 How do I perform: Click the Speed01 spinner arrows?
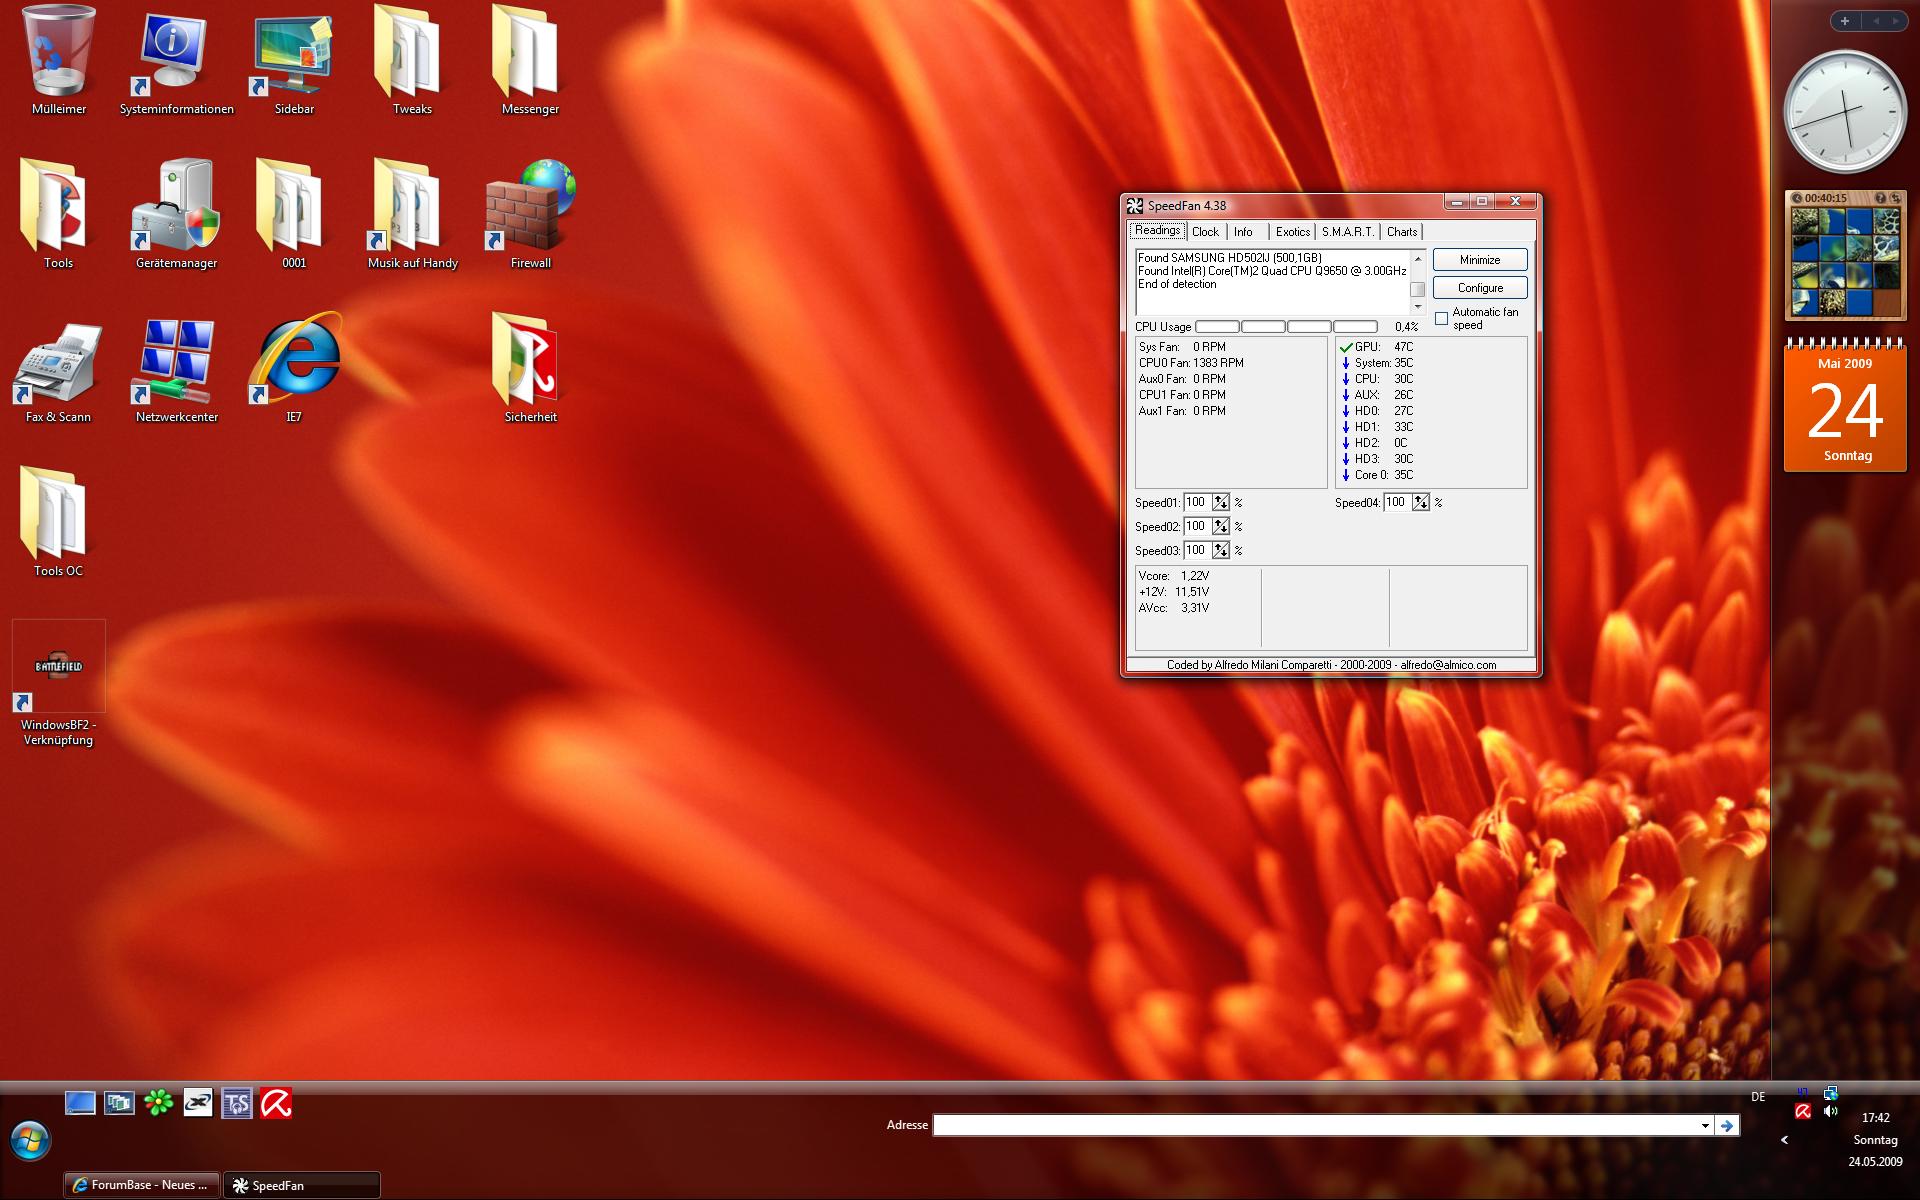[x=1221, y=503]
